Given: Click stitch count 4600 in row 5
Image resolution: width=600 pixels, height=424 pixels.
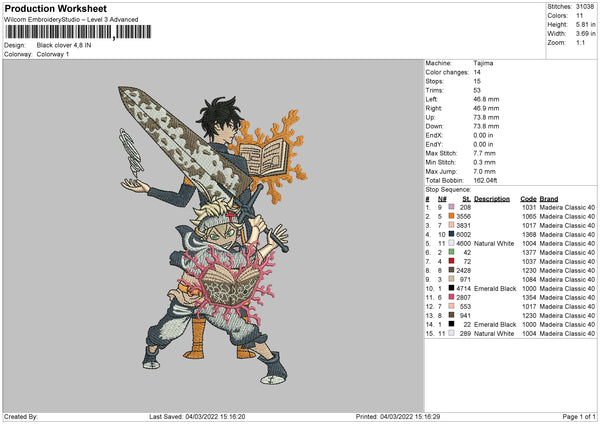Looking at the screenshot, I should coord(463,243).
